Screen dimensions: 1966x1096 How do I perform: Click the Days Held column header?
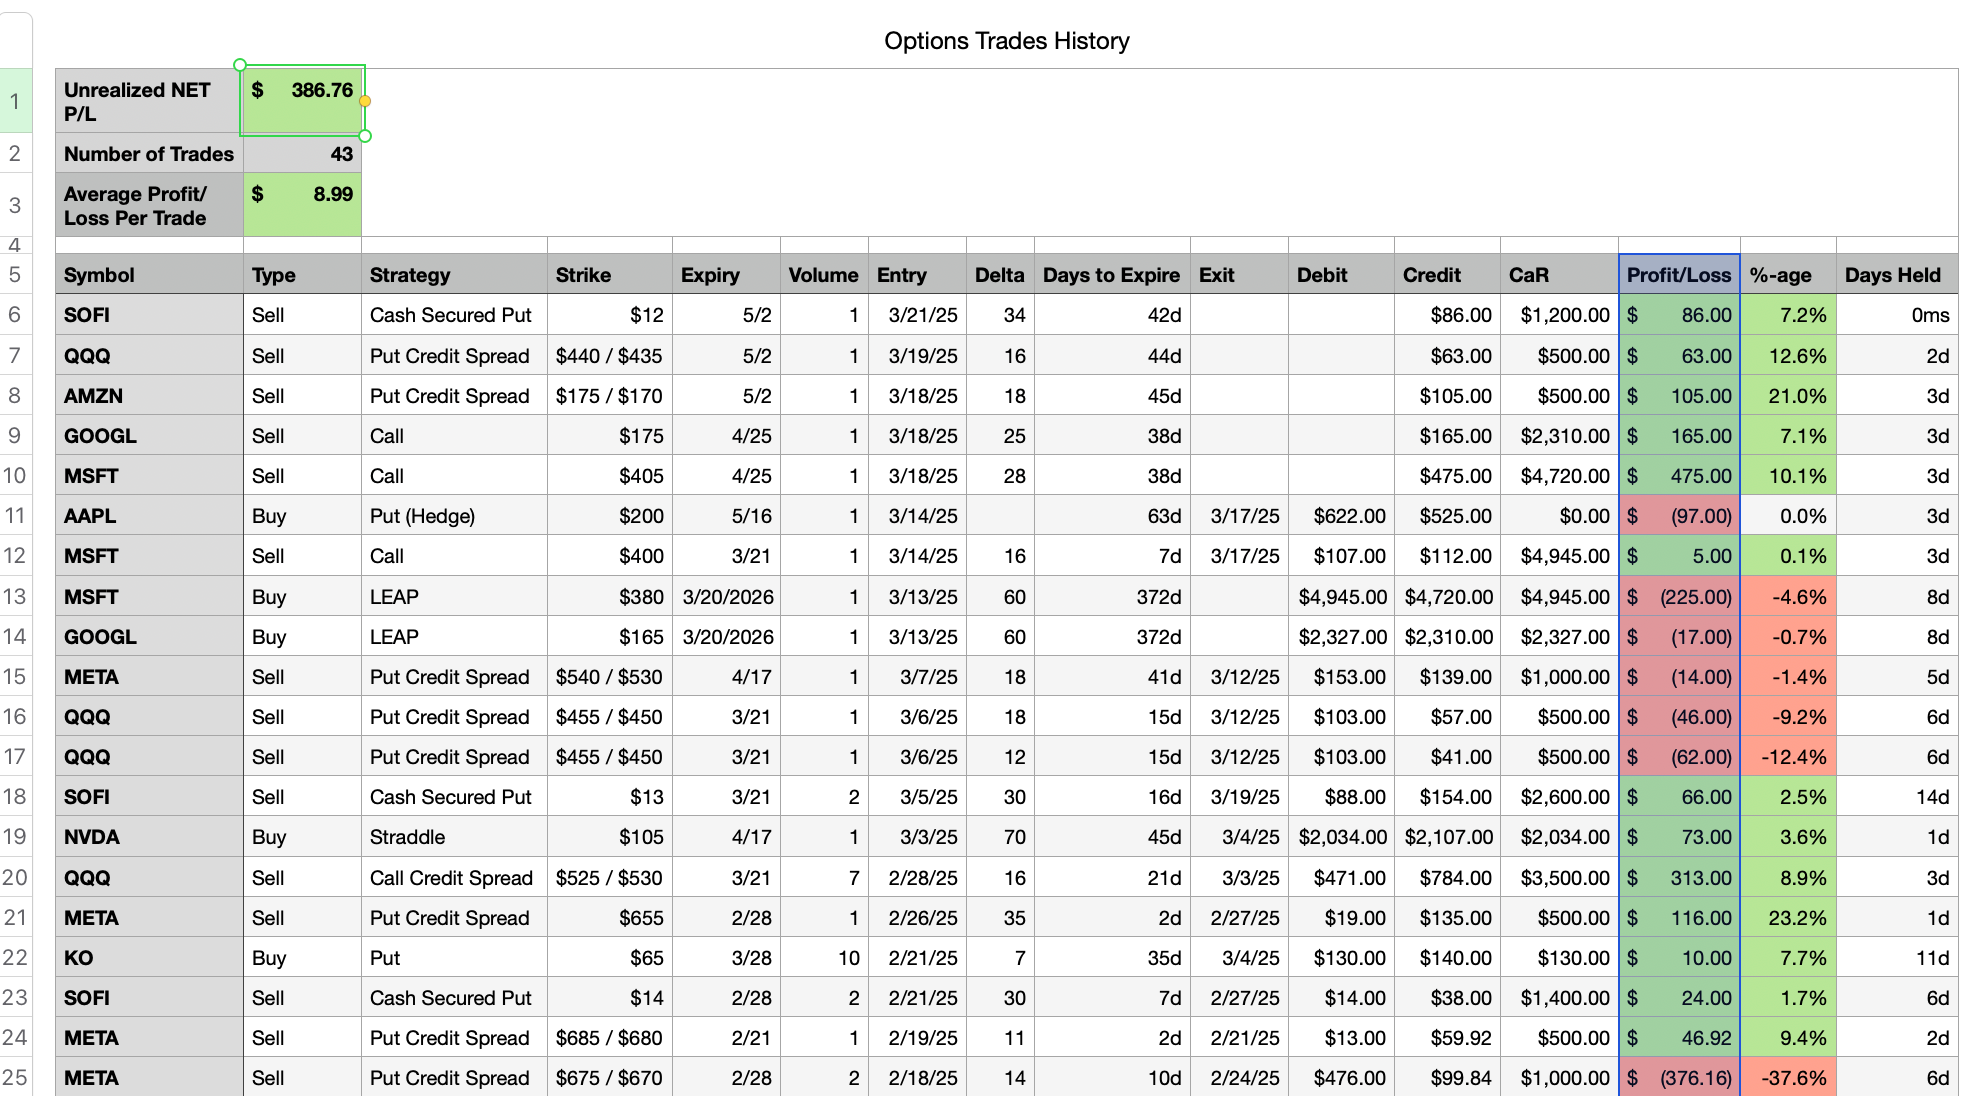coord(1897,275)
